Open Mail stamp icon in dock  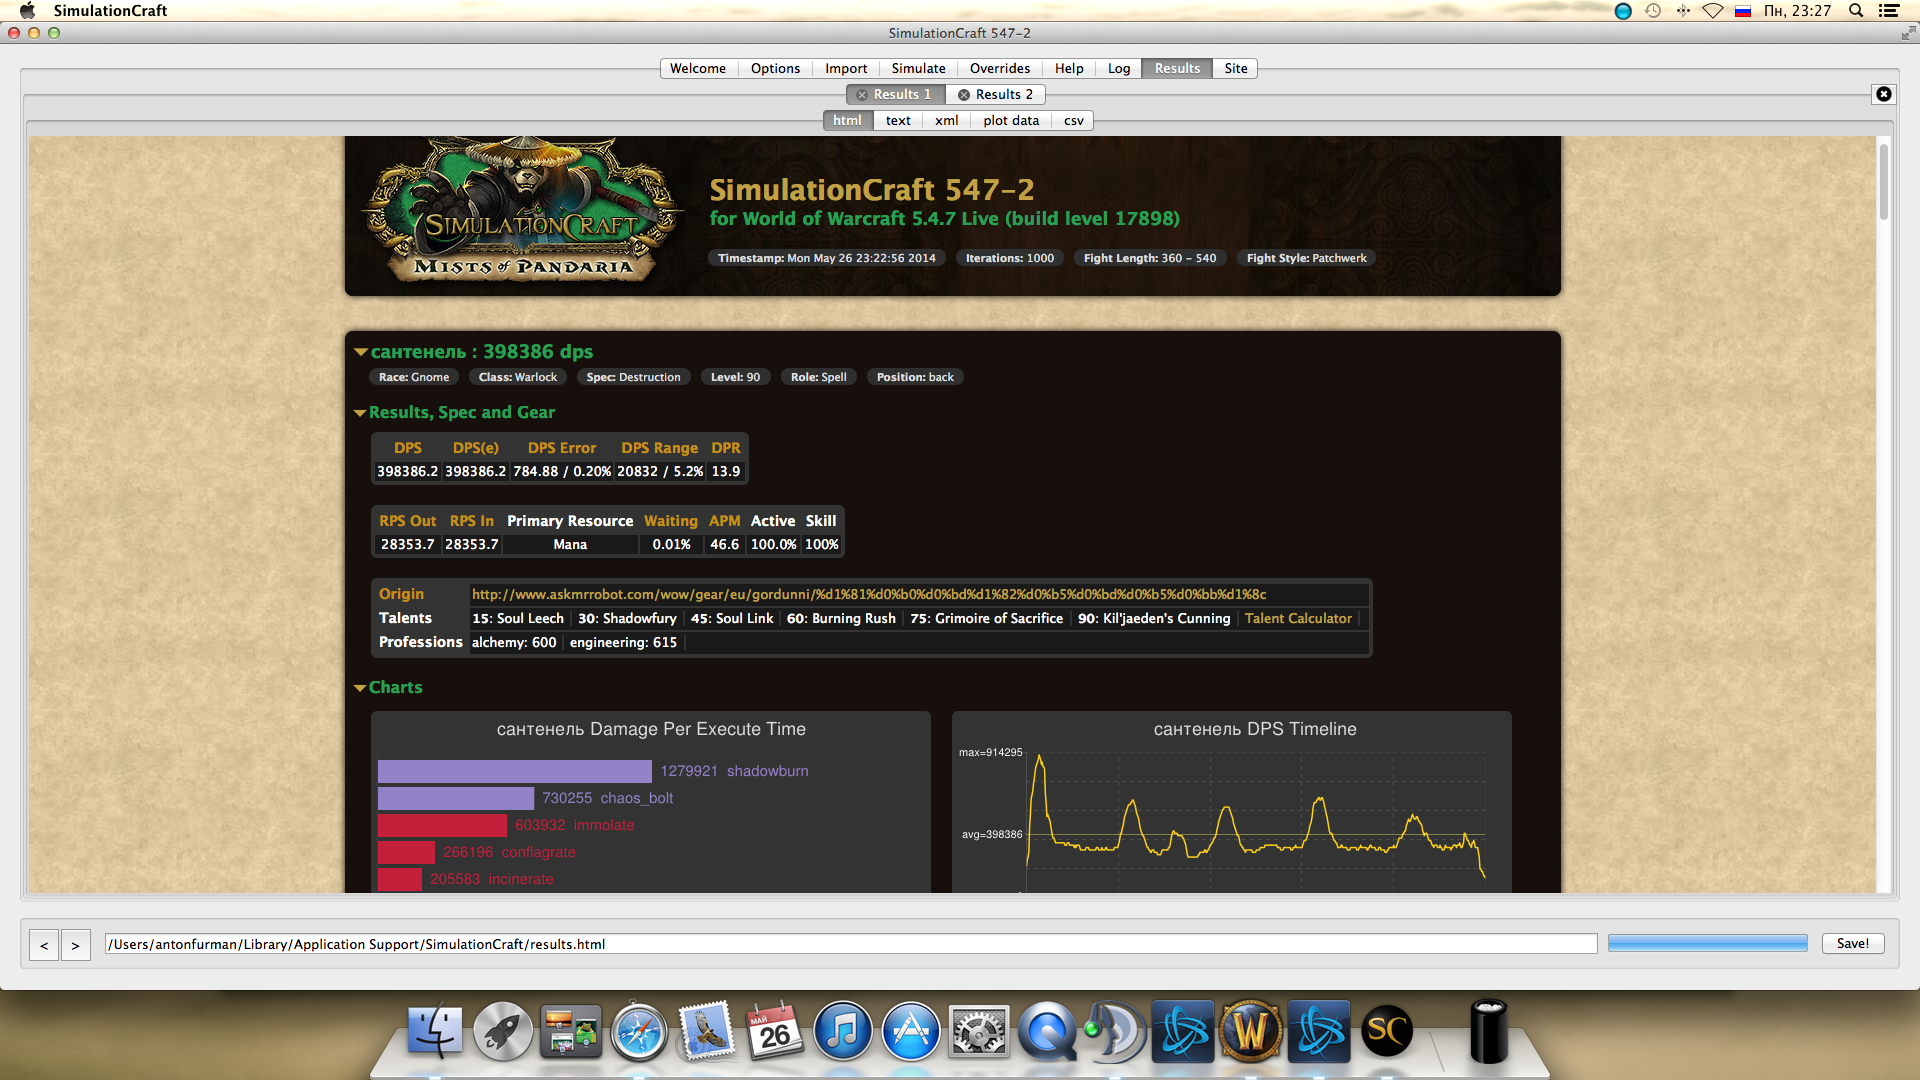point(707,1031)
